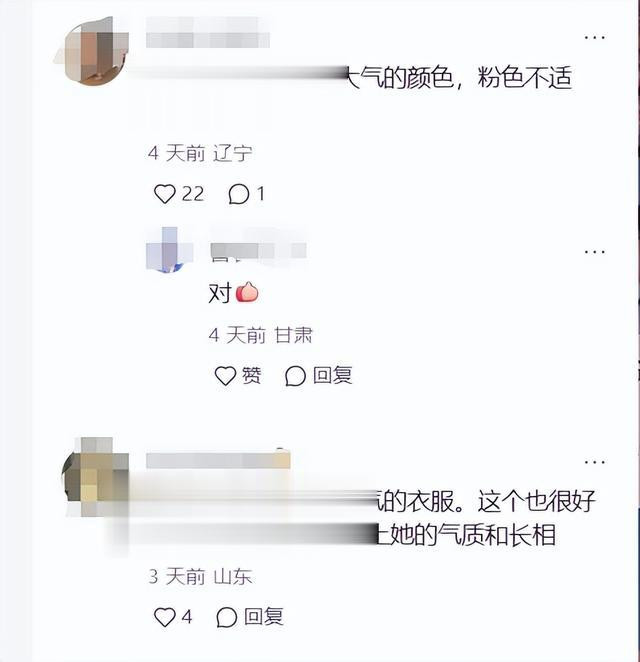640x662 pixels.
Task: Tap the heart icon beside 赞
Action: pos(225,376)
